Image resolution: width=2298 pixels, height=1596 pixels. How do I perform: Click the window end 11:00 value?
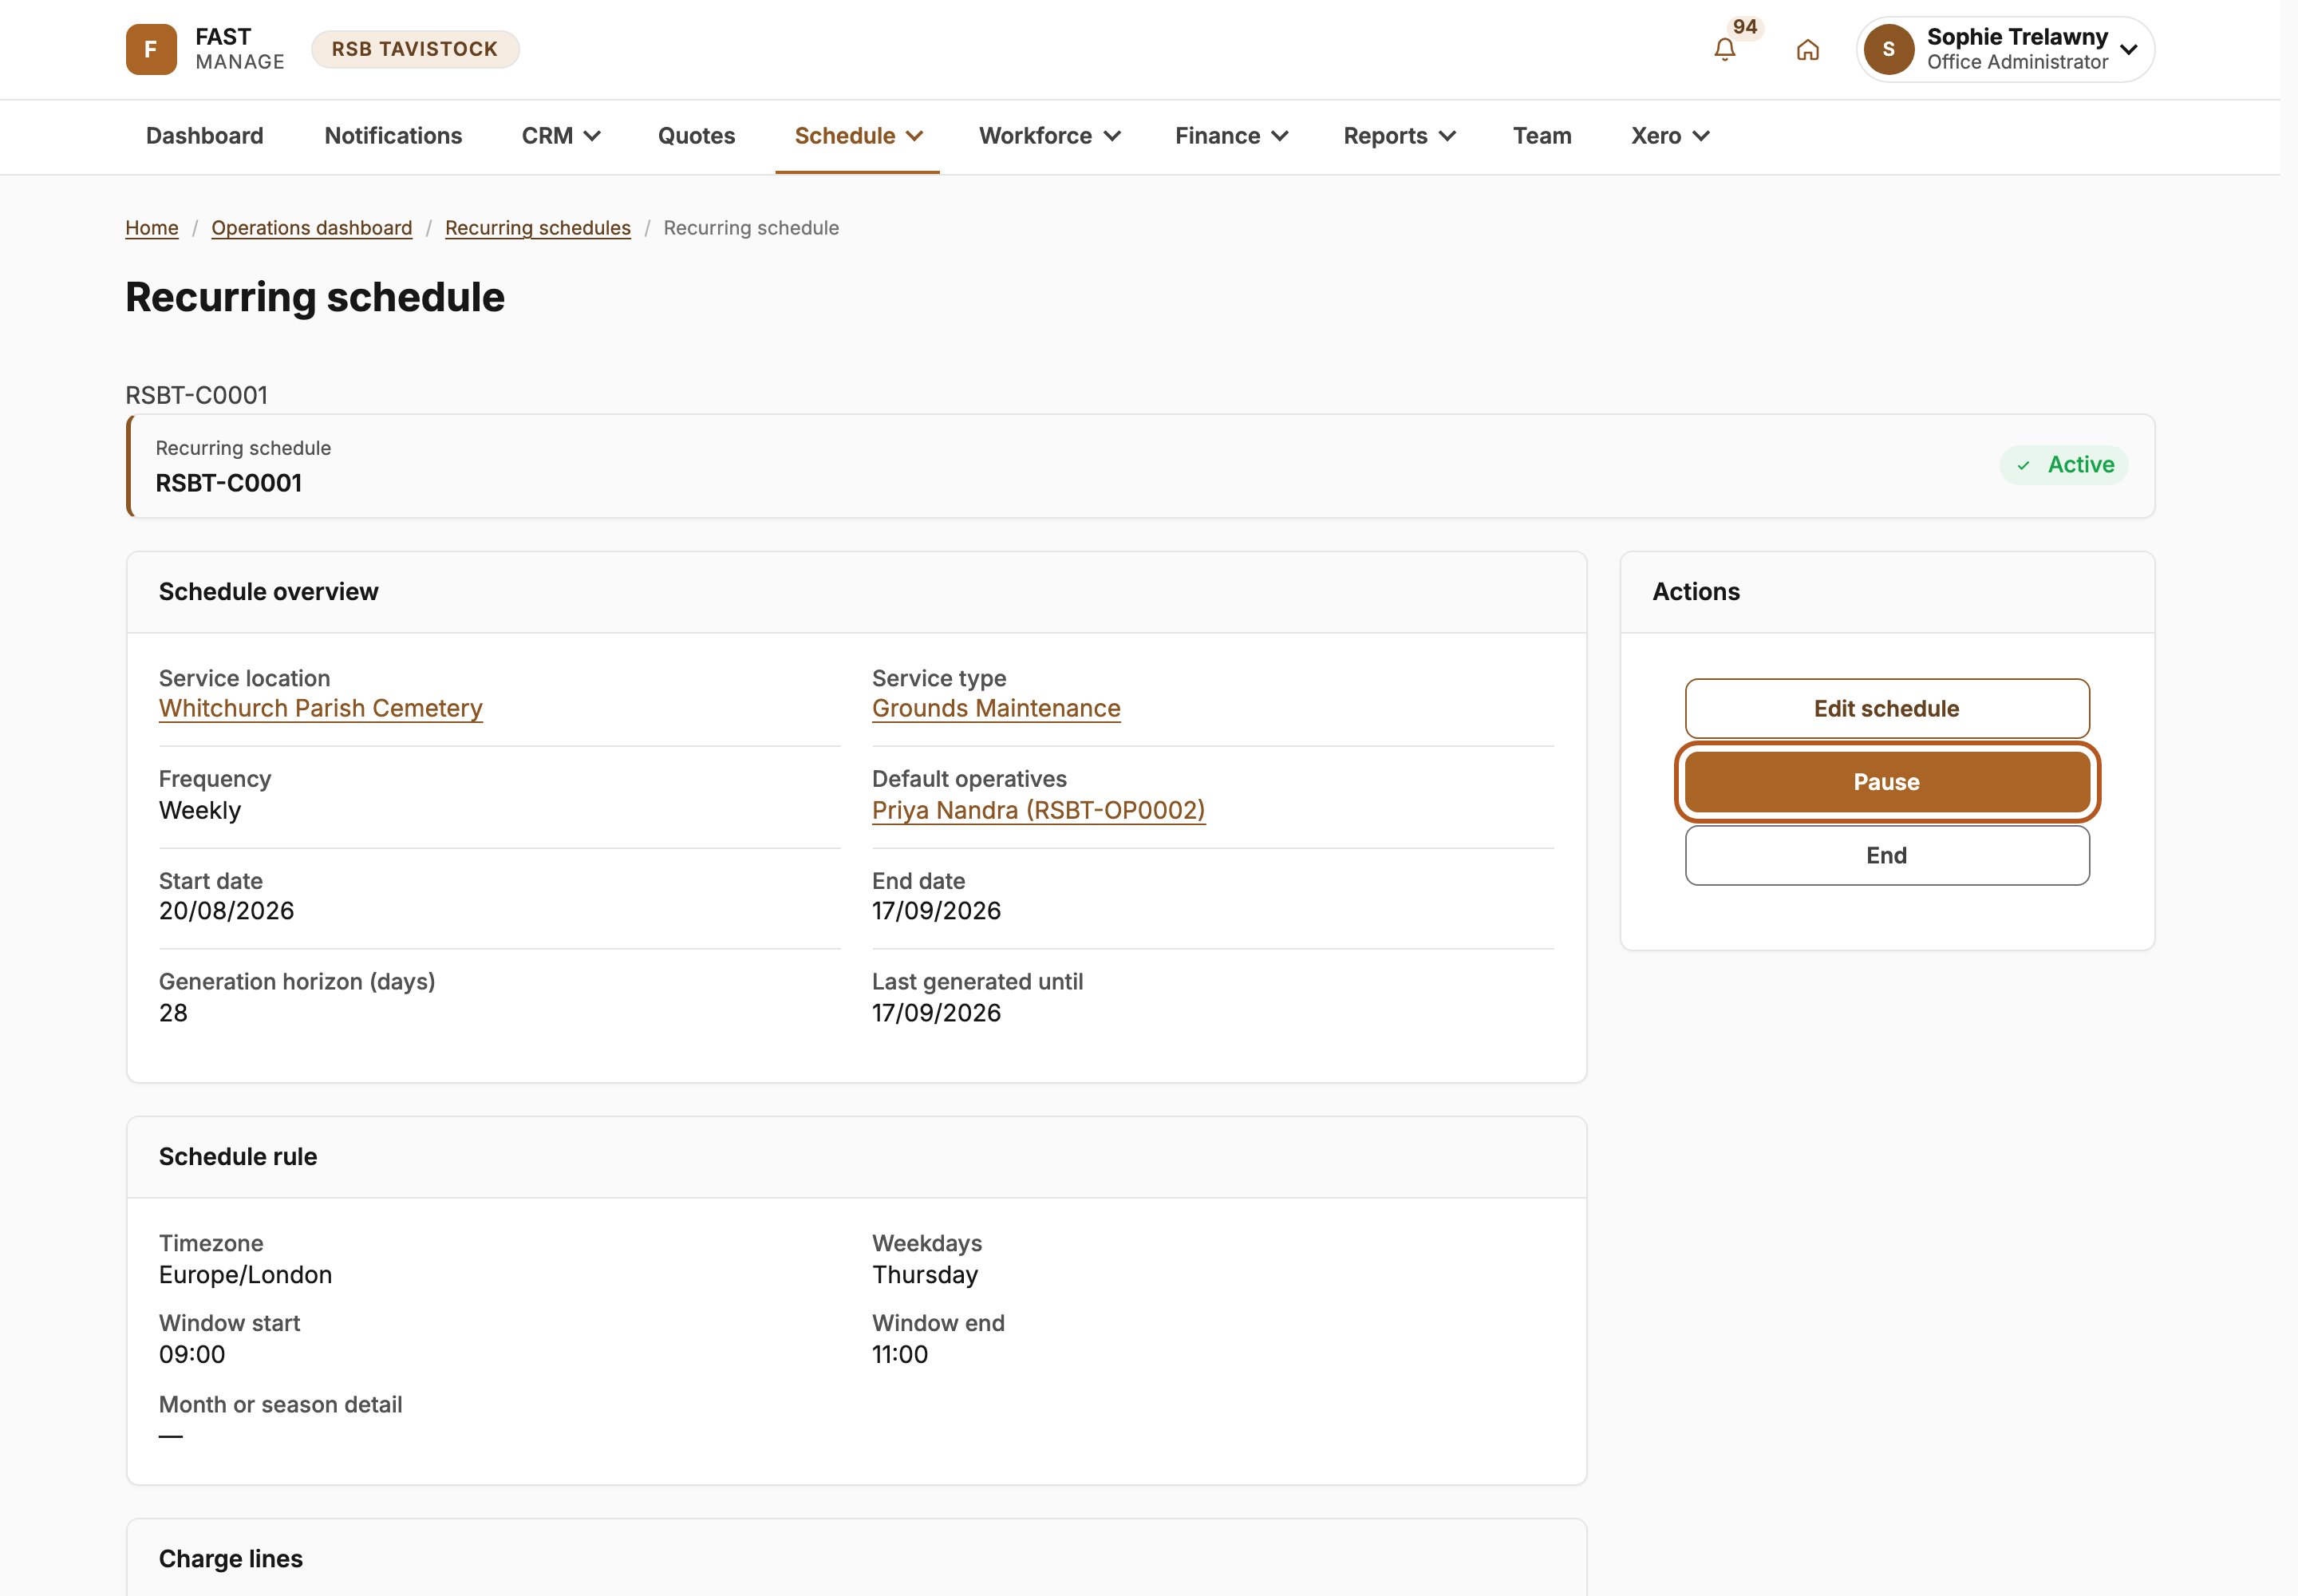(x=900, y=1354)
